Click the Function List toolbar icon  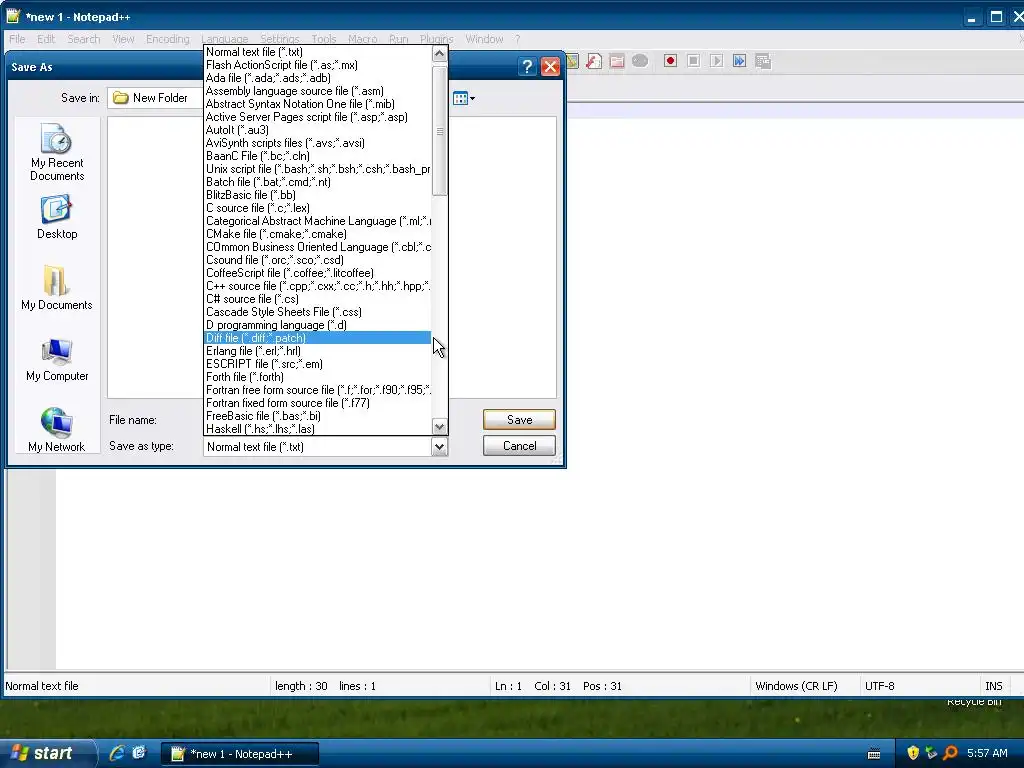click(594, 61)
